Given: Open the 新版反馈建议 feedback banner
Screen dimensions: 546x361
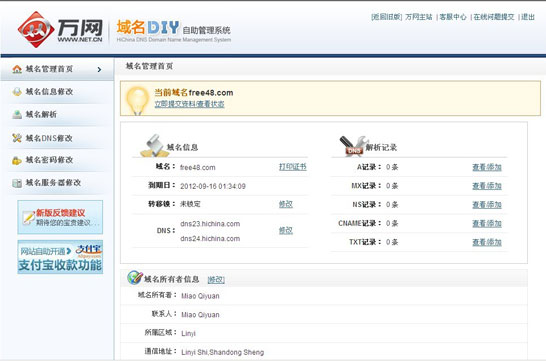Looking at the screenshot, I should point(60,217).
